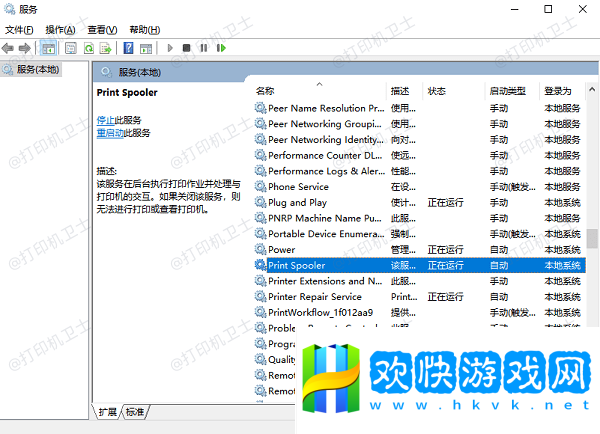Click gear icon next to Plug and Play
Viewport: 600px width, 434px height.
pos(261,202)
